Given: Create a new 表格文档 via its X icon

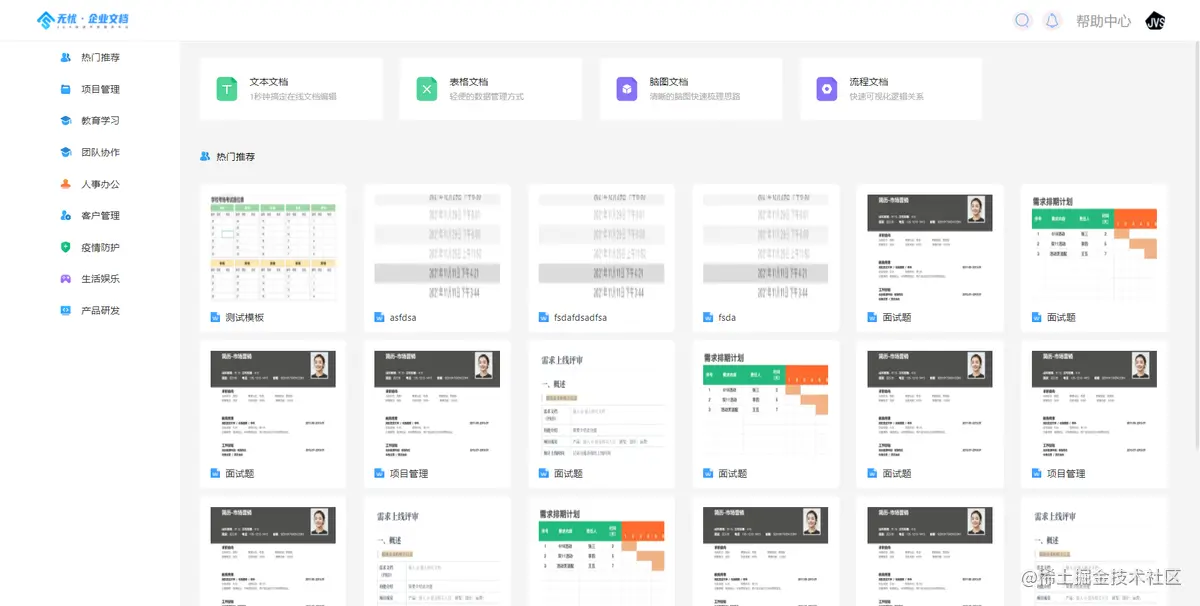Looking at the screenshot, I should tap(427, 89).
